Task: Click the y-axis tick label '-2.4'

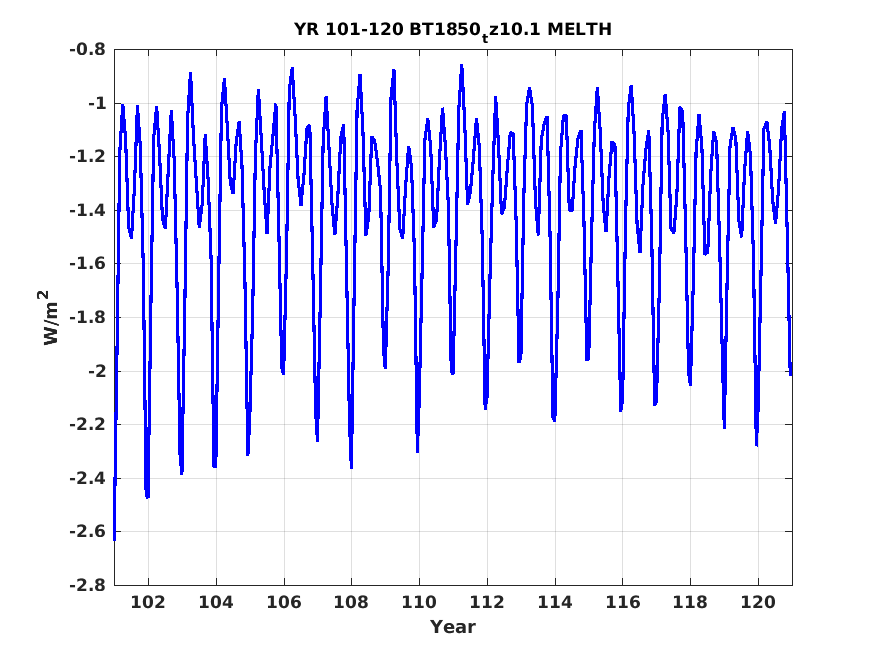Action: [88, 478]
